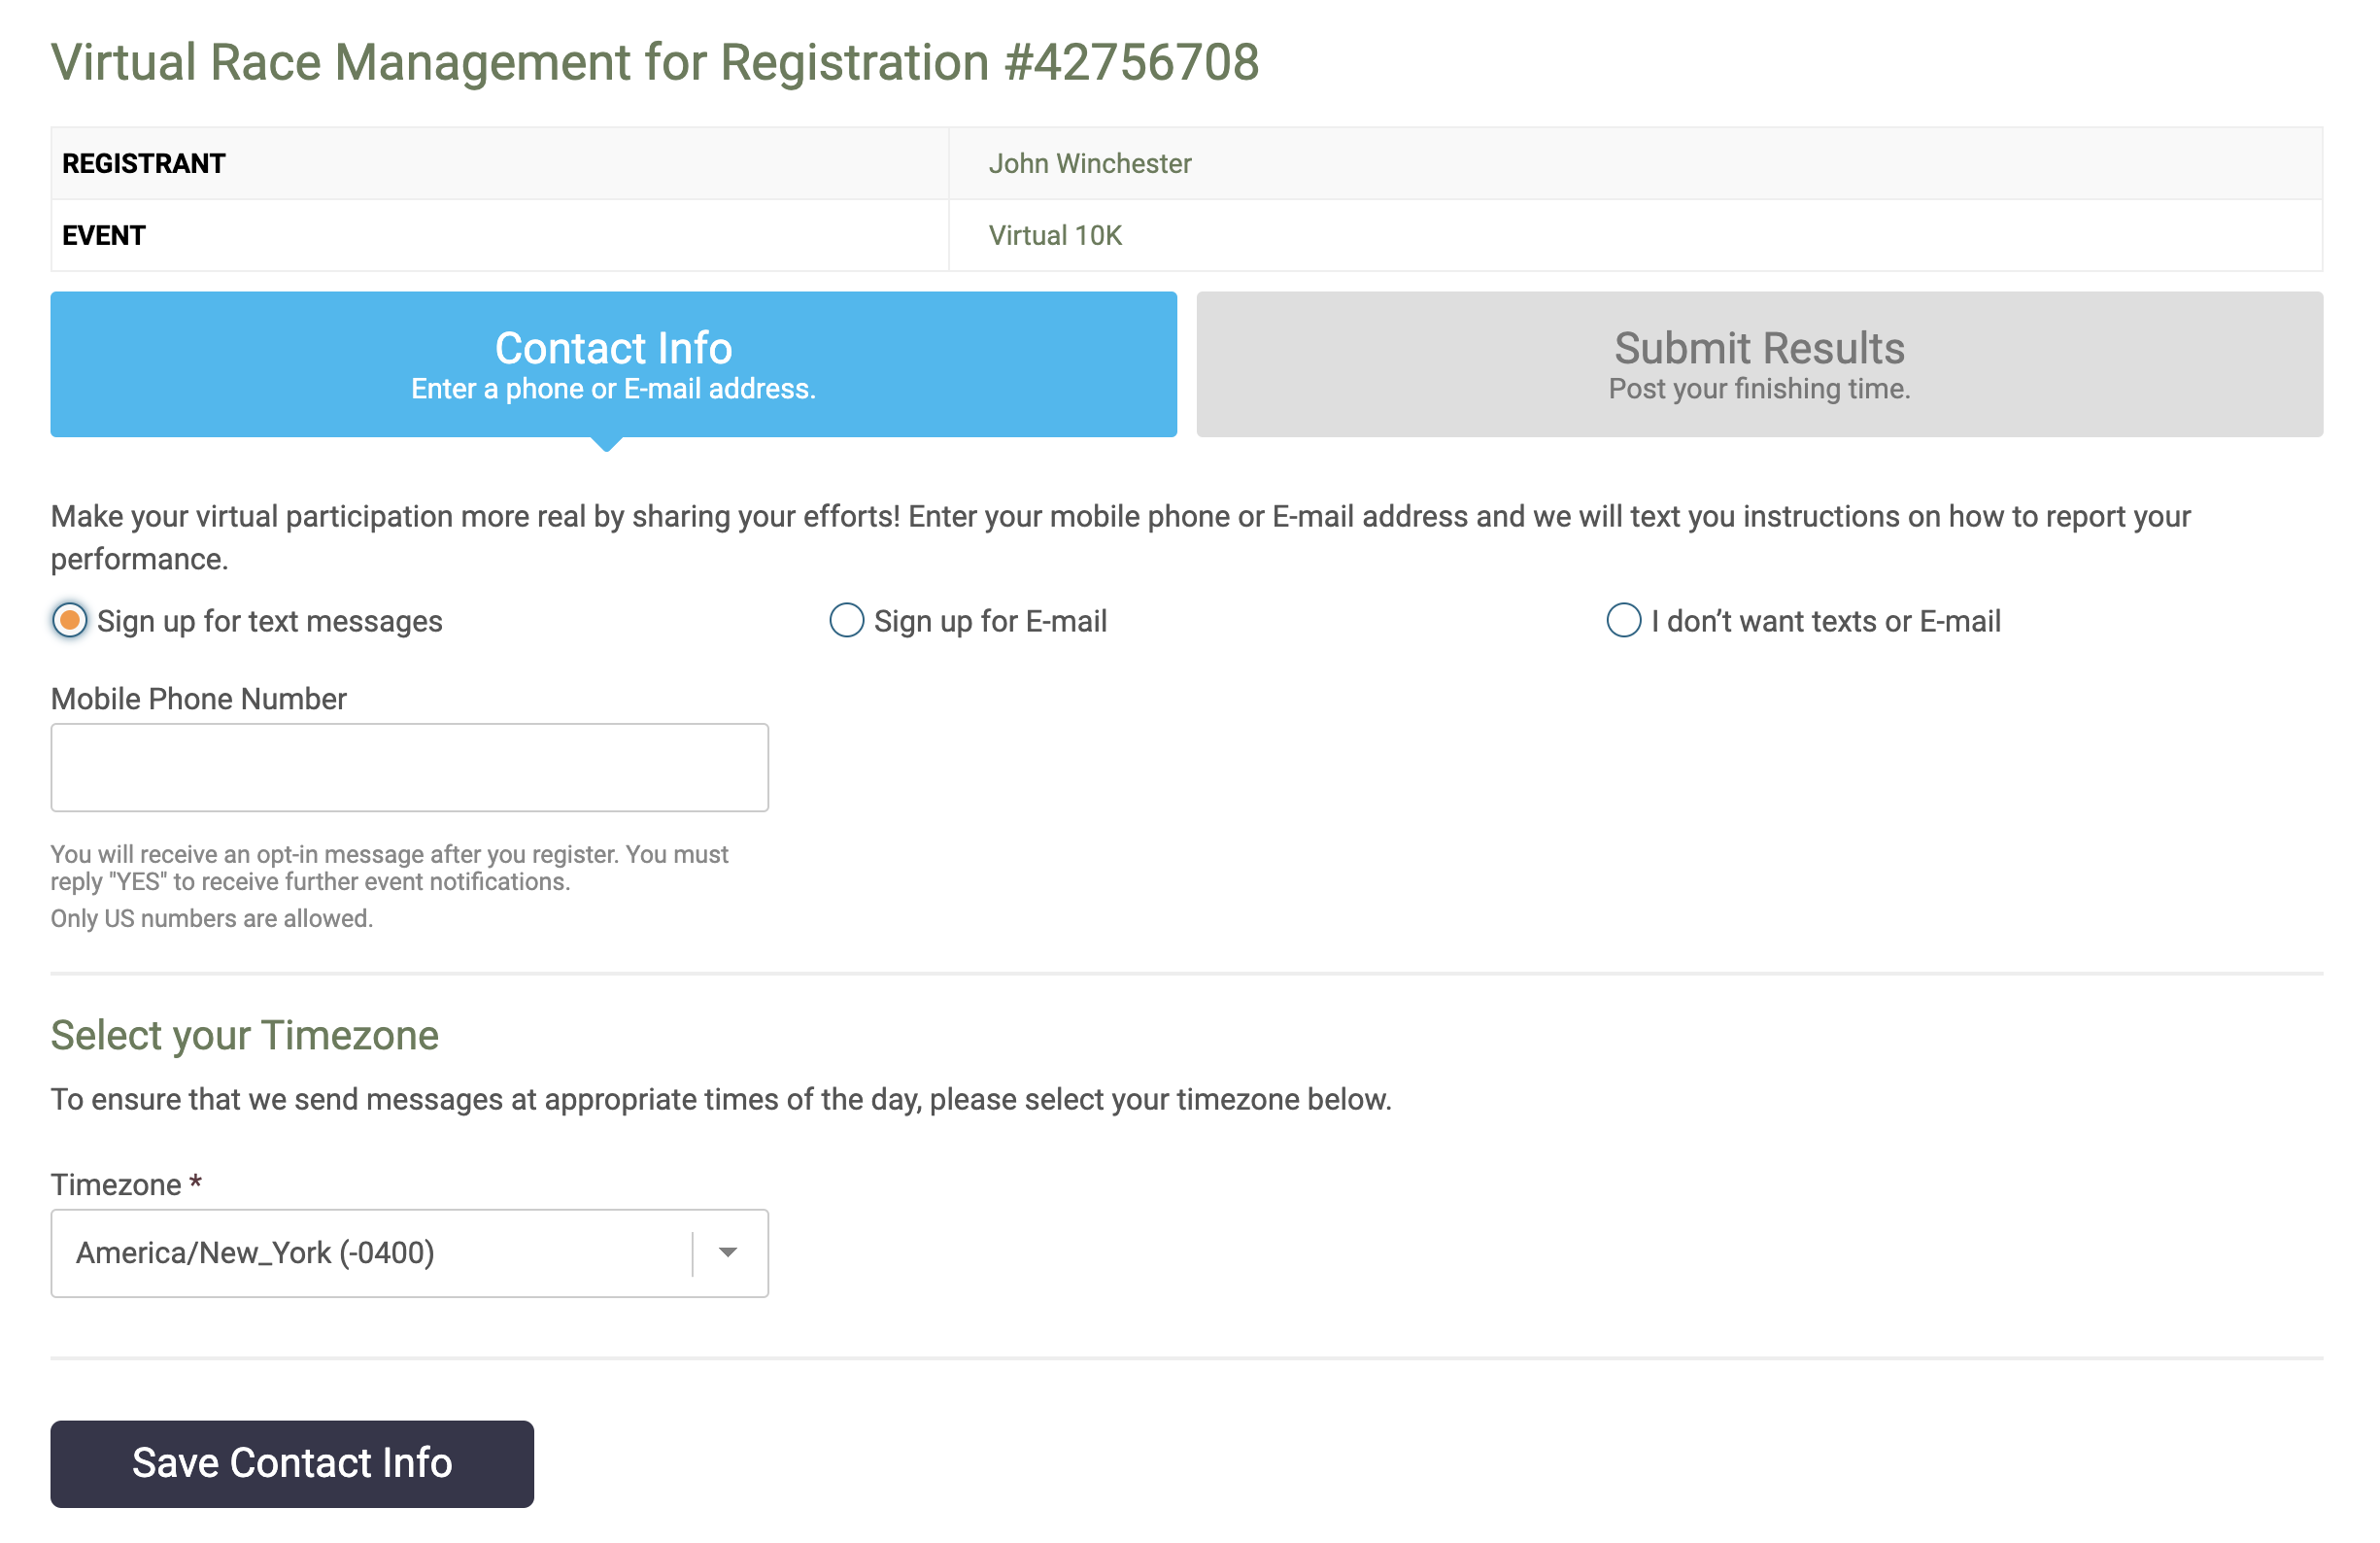2380x1543 pixels.
Task: Click inside the Mobile Phone Number field
Action: (x=408, y=766)
